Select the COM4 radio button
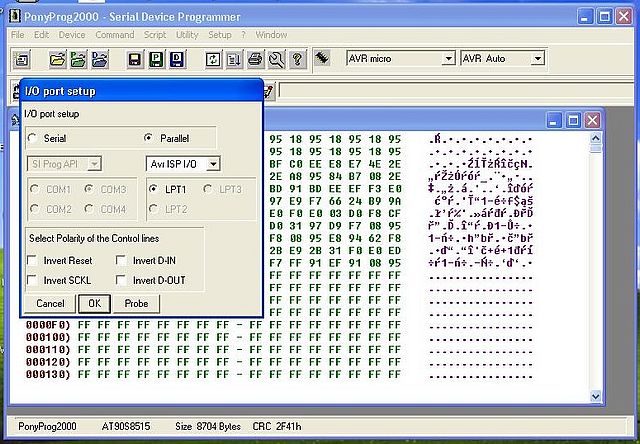Viewport: 640px width, 444px height. click(x=89, y=209)
